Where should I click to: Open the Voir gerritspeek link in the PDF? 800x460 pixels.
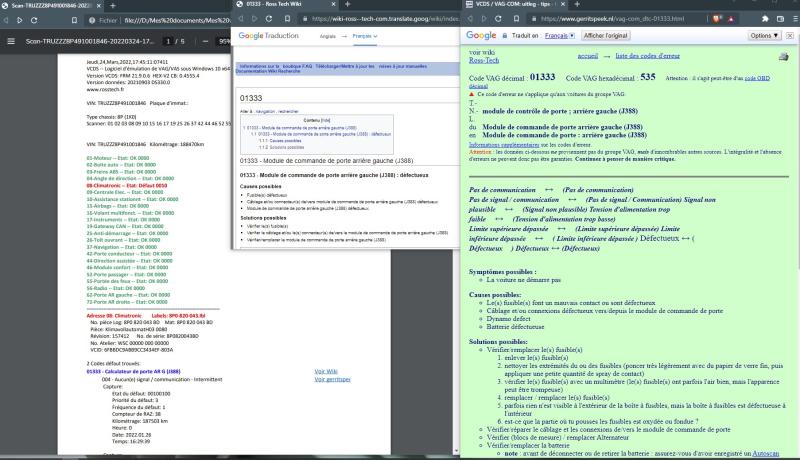[x=332, y=379]
